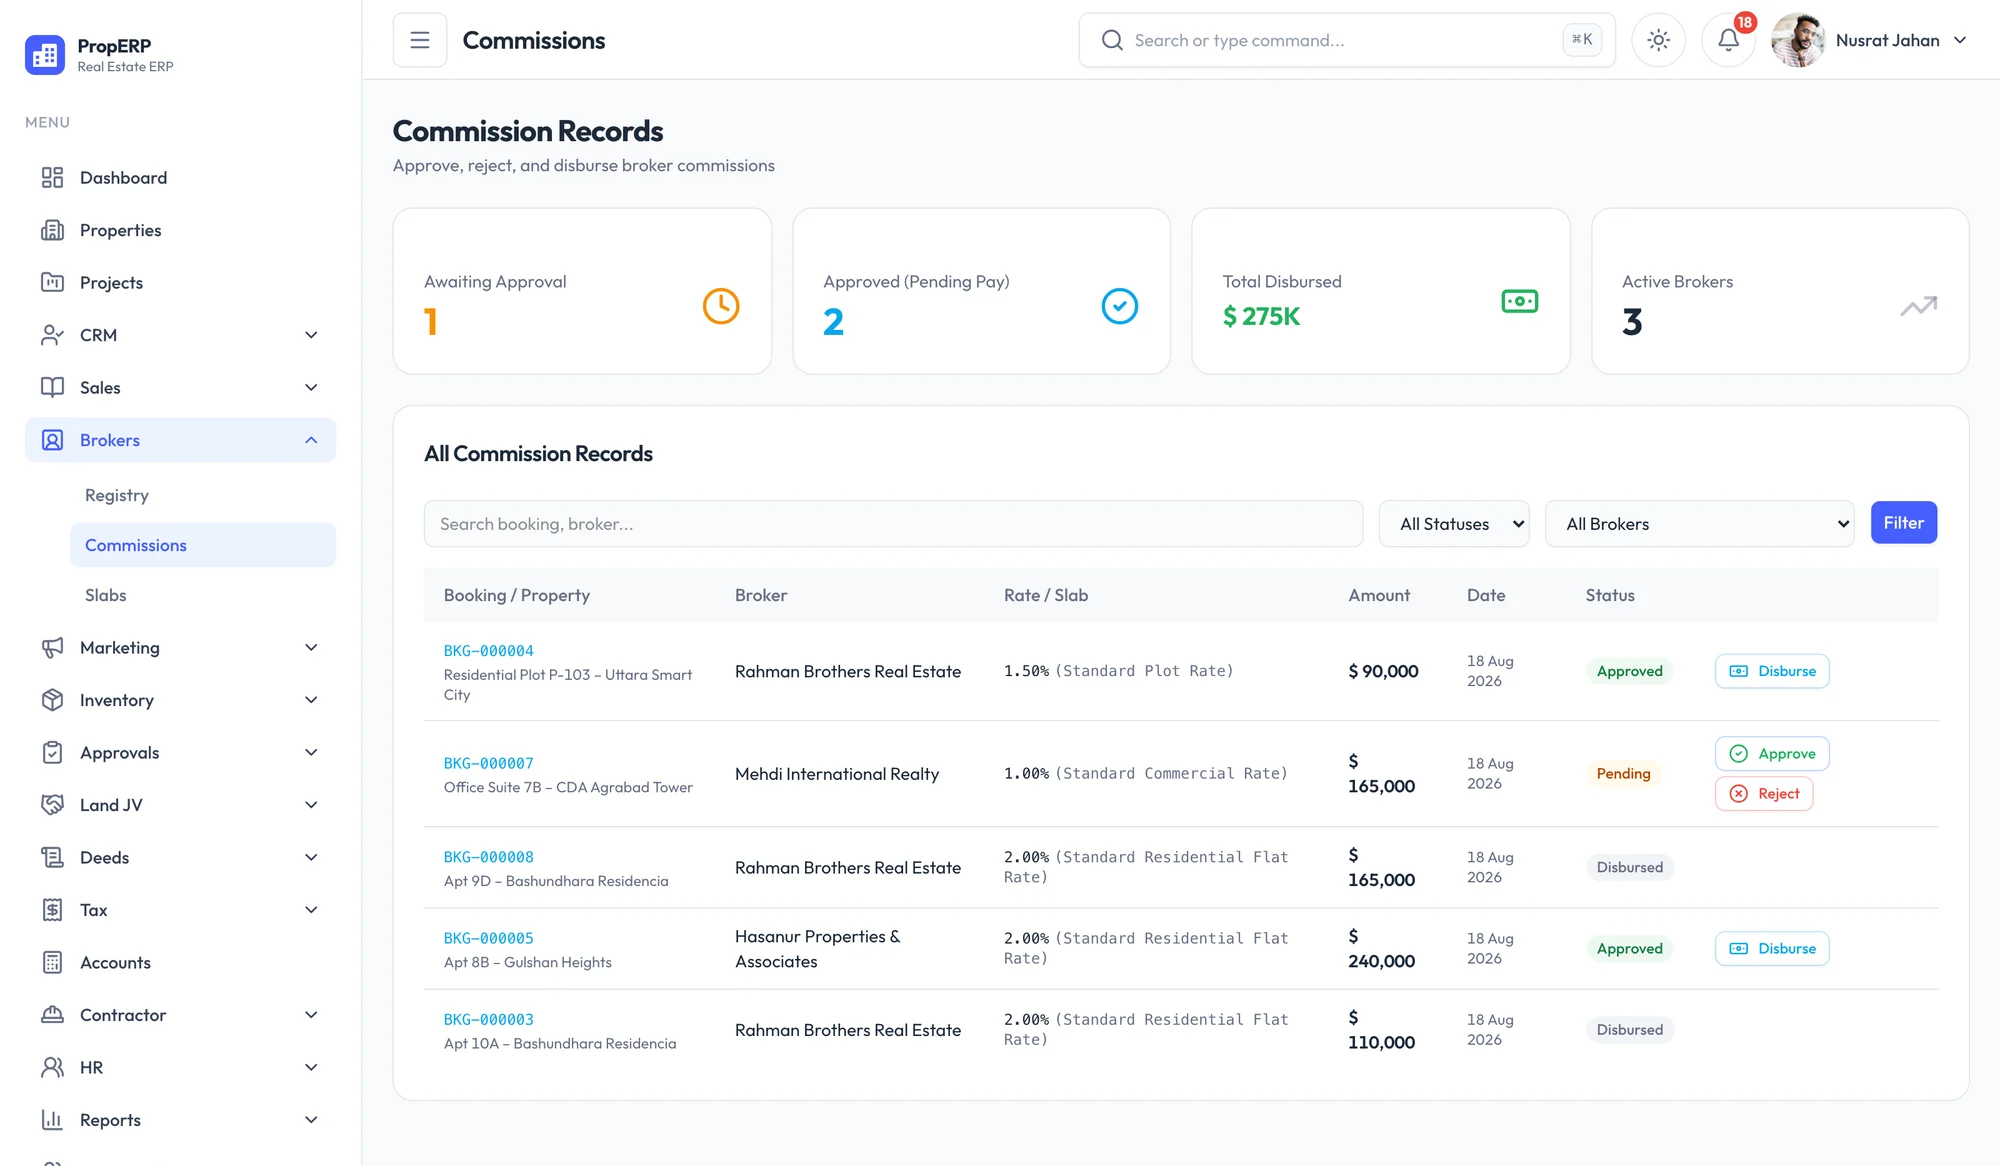
Task: Reject the BKG-000007 commission
Action: point(1764,794)
